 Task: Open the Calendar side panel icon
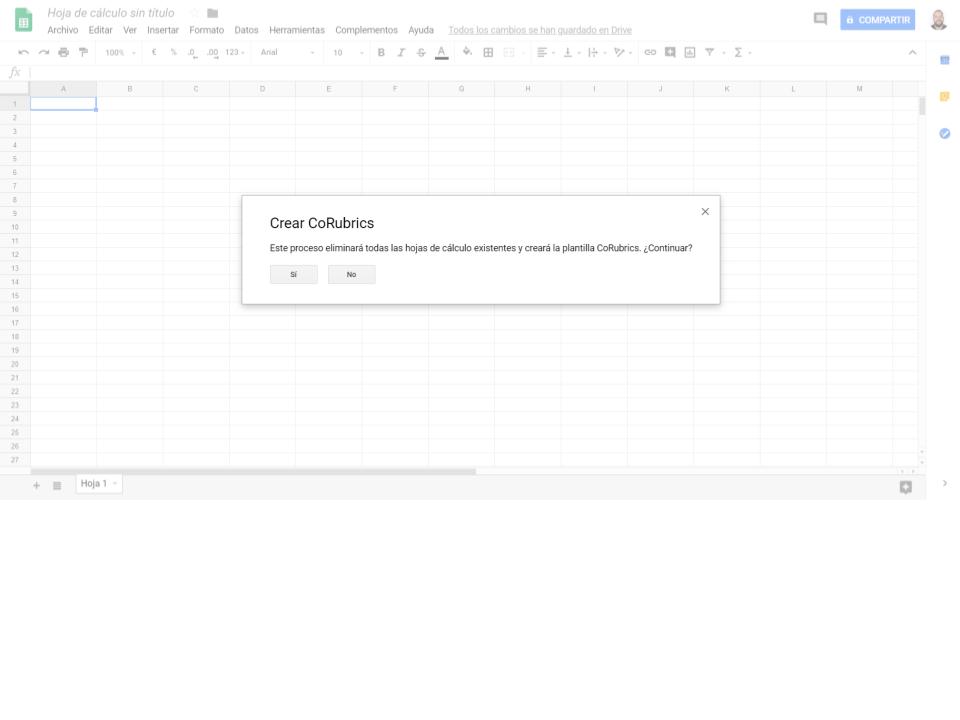tap(945, 60)
